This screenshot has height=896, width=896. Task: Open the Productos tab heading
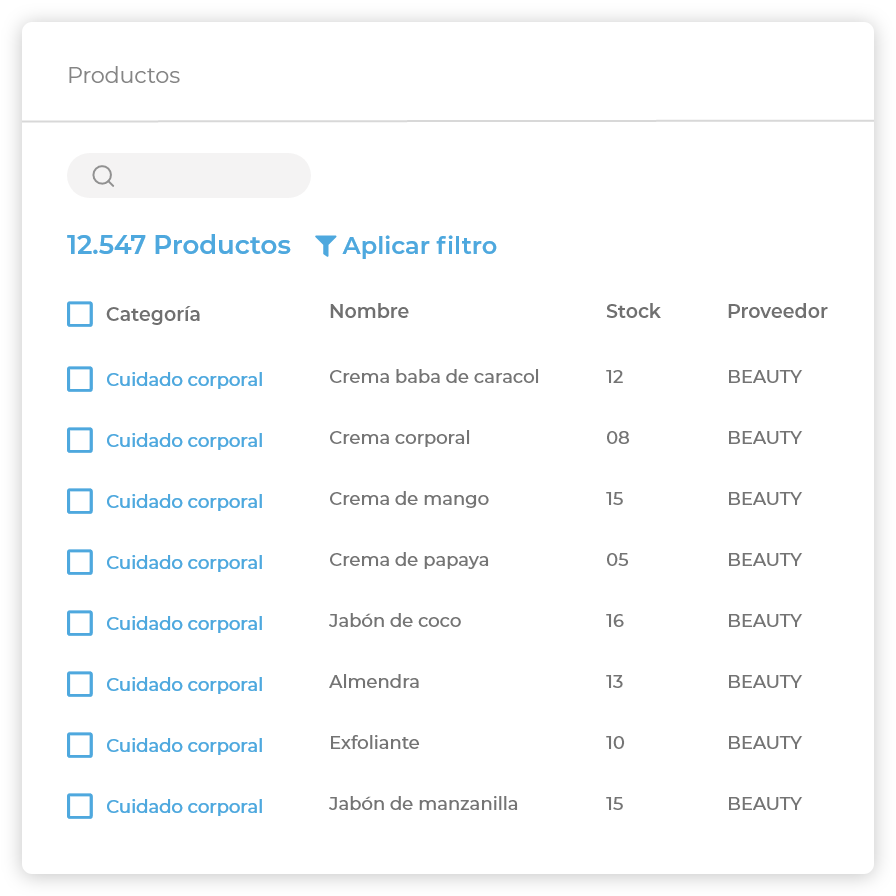click(124, 76)
